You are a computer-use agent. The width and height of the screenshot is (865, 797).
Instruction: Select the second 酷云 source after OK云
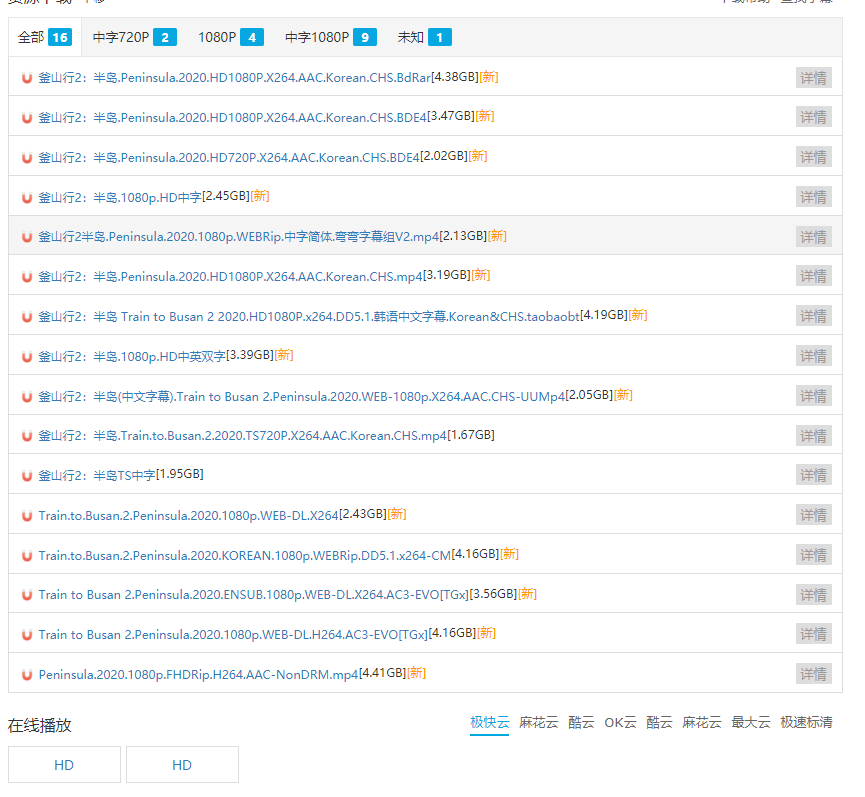pos(659,723)
